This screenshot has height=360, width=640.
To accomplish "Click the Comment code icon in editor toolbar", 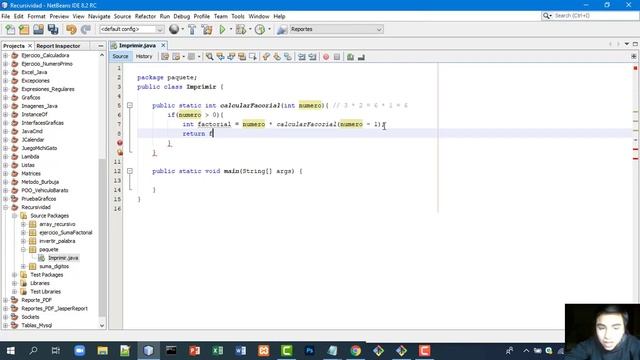I will 350,57.
